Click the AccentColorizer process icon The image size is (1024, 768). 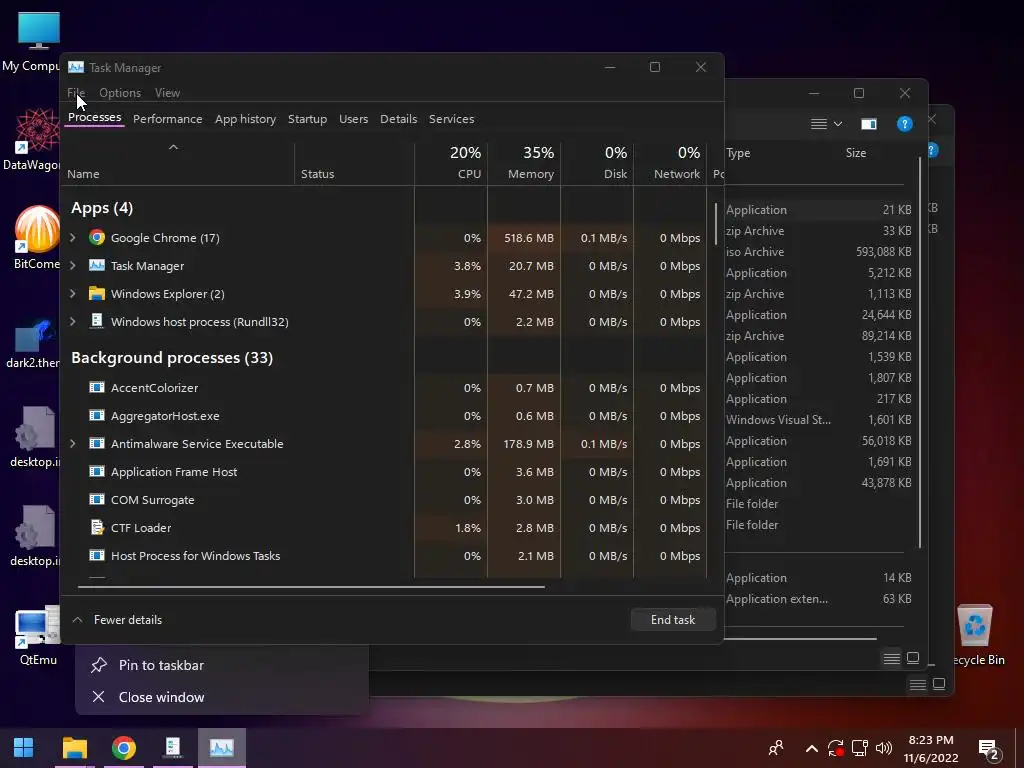click(97, 387)
